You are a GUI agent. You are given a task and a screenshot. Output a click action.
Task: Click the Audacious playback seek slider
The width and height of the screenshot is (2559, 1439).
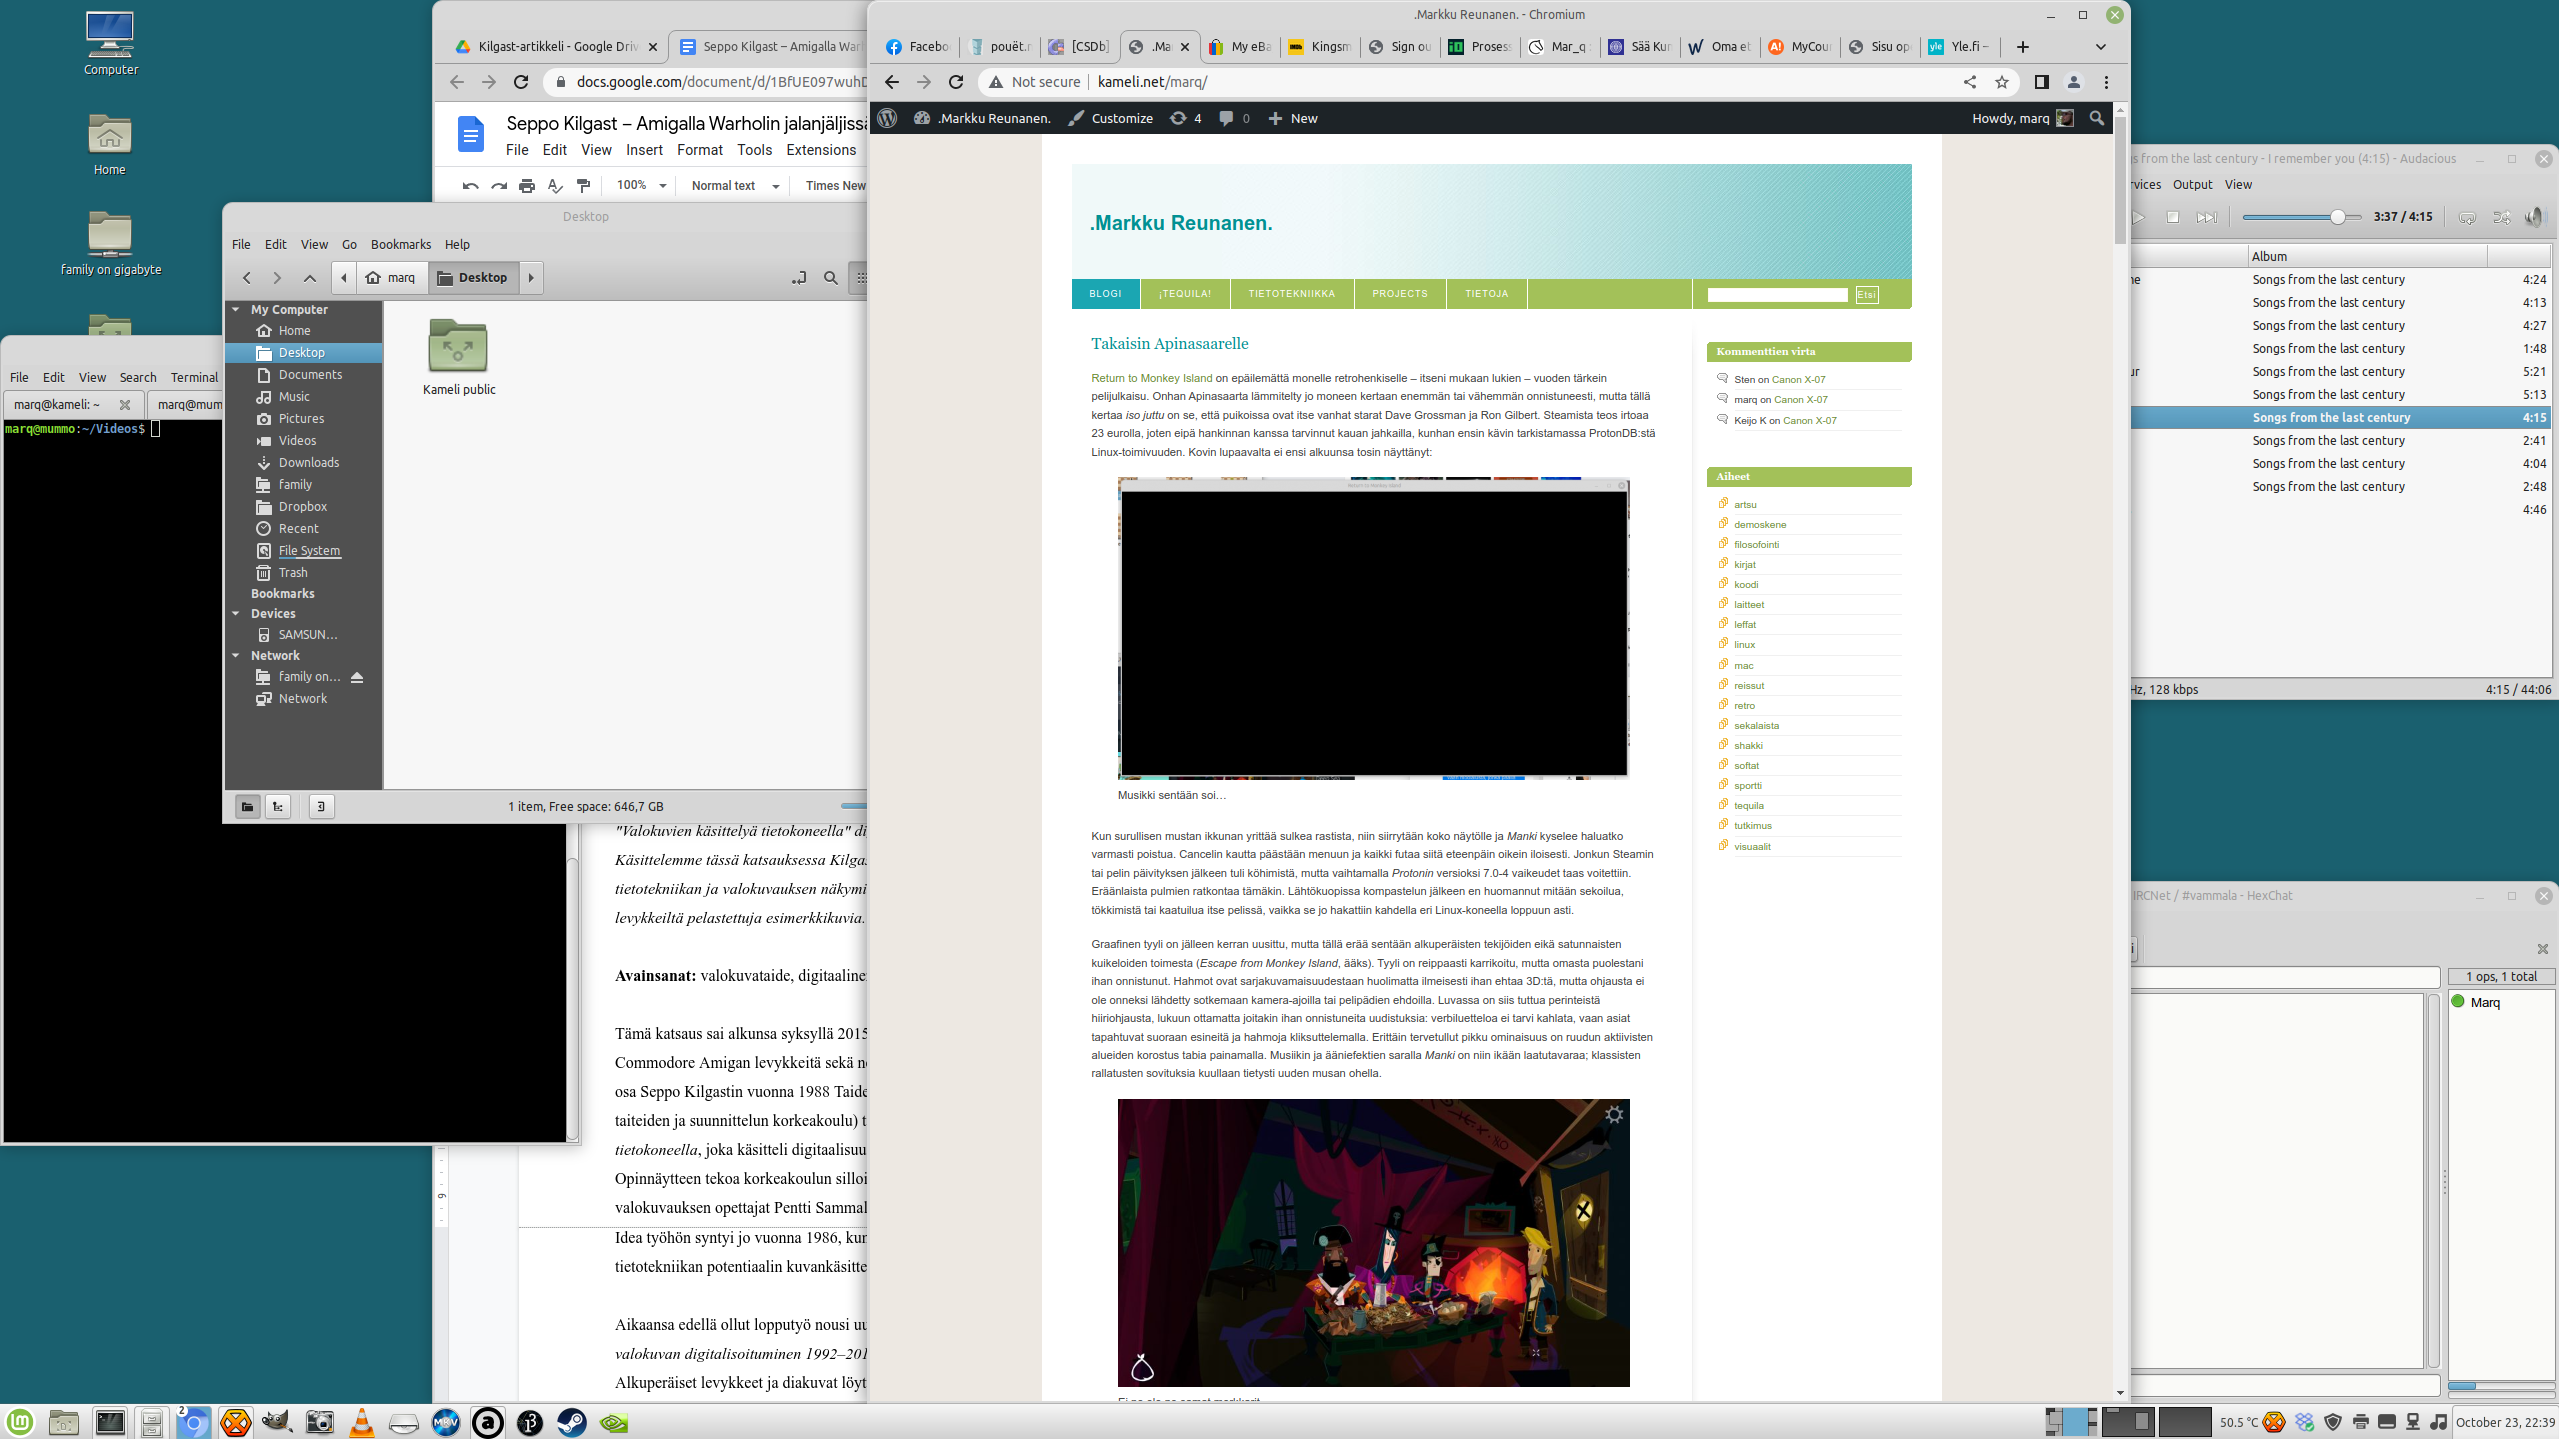(x=2300, y=217)
